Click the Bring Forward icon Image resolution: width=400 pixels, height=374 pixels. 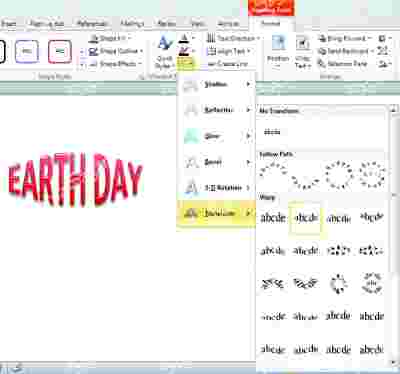click(x=322, y=38)
